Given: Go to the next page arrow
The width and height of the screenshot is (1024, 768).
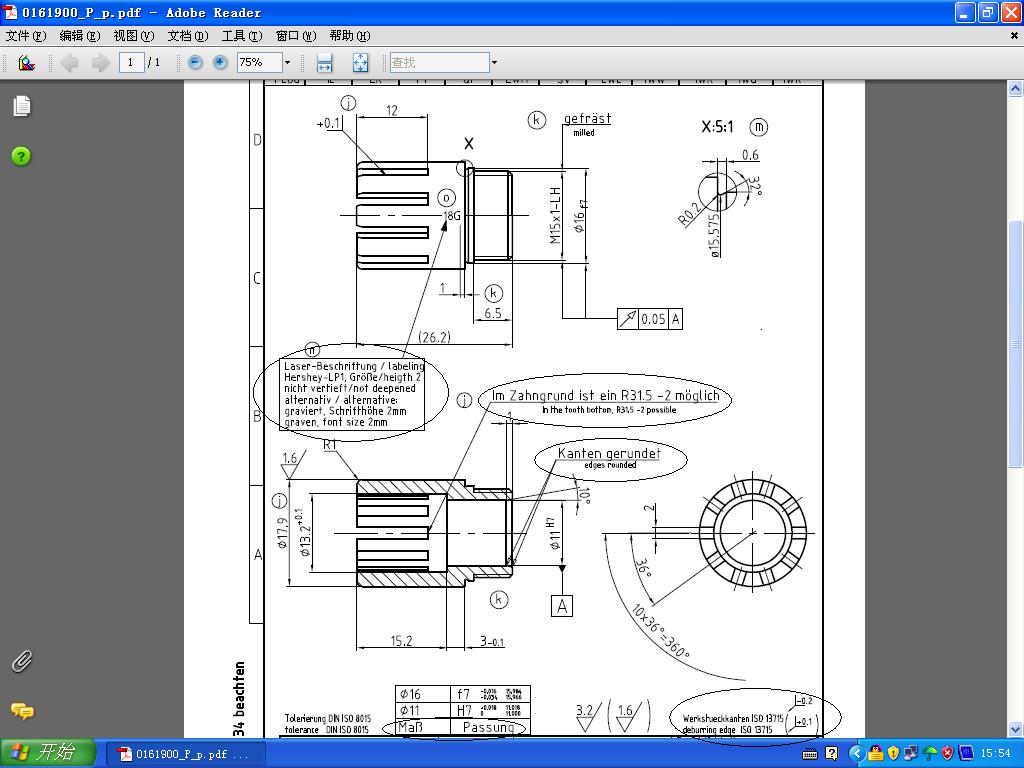Looking at the screenshot, I should coord(100,63).
